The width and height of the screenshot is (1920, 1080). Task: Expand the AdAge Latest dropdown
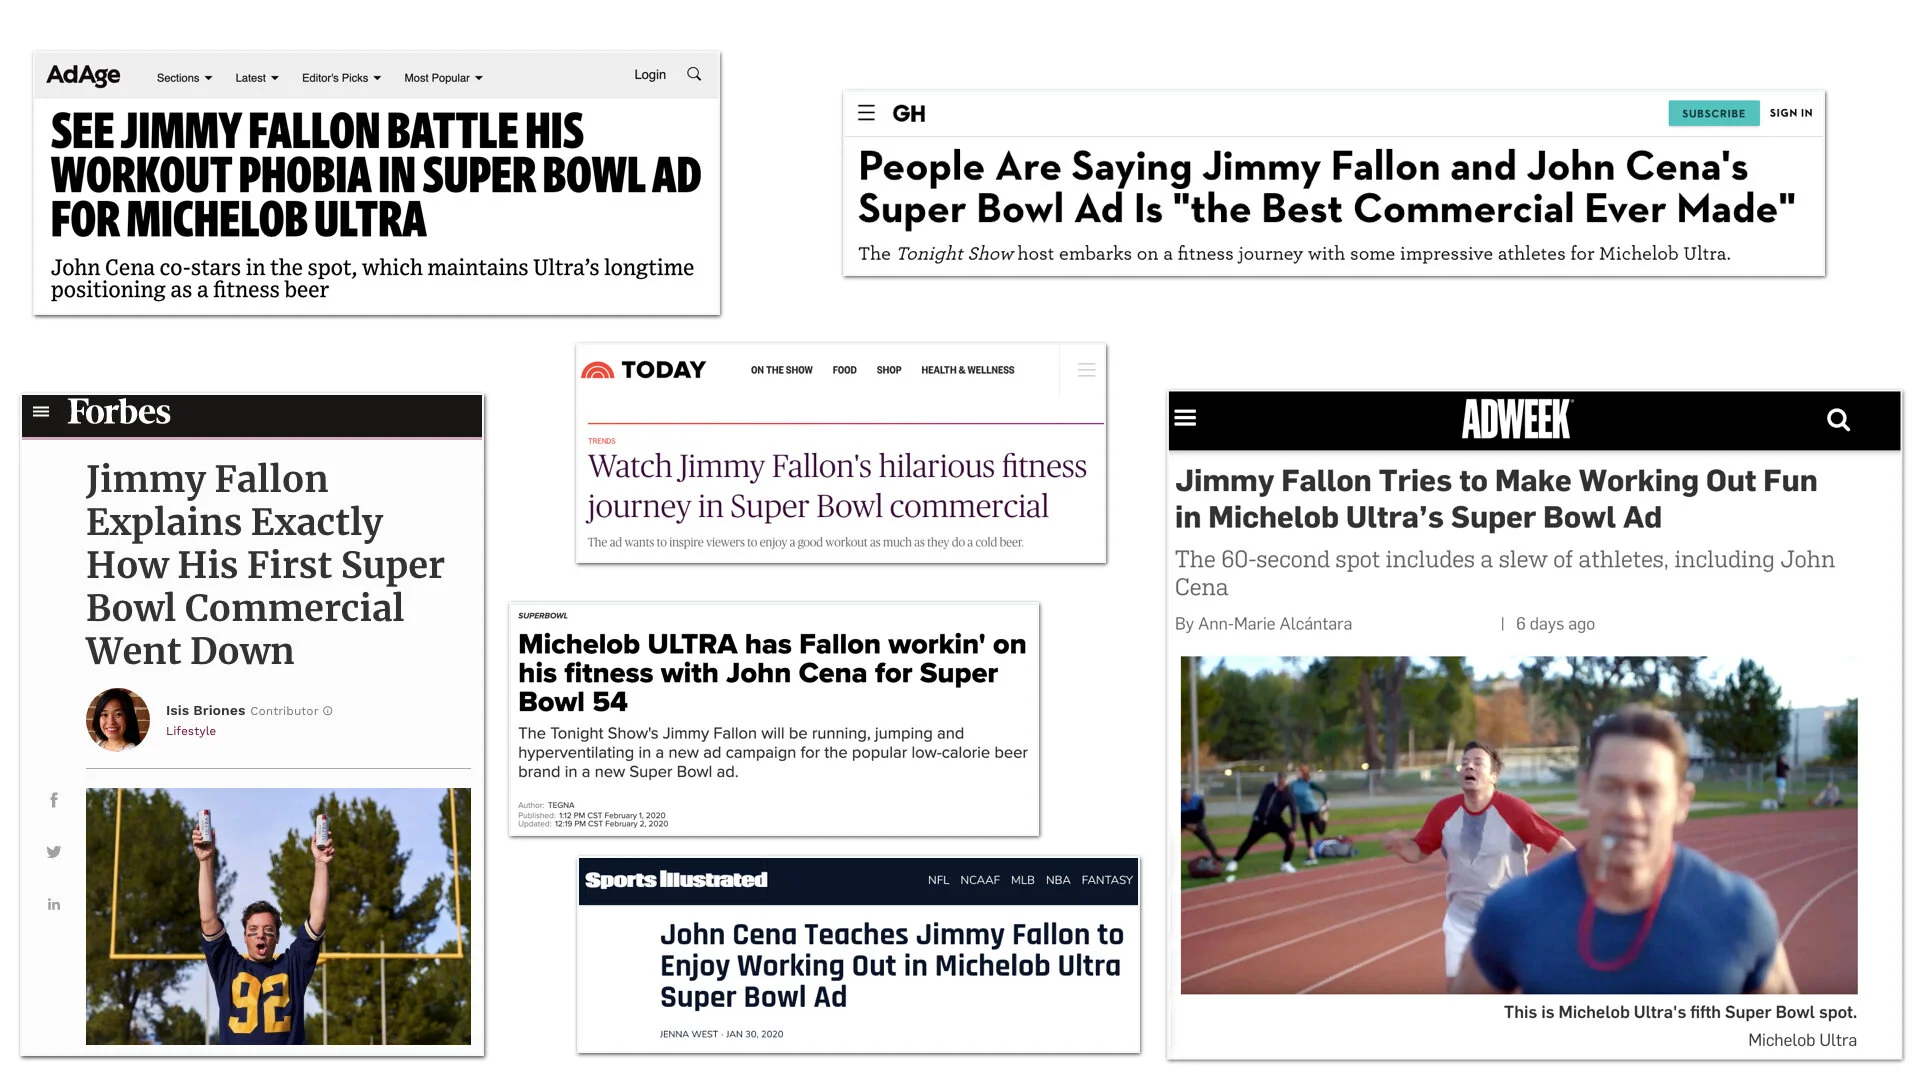pos(256,78)
